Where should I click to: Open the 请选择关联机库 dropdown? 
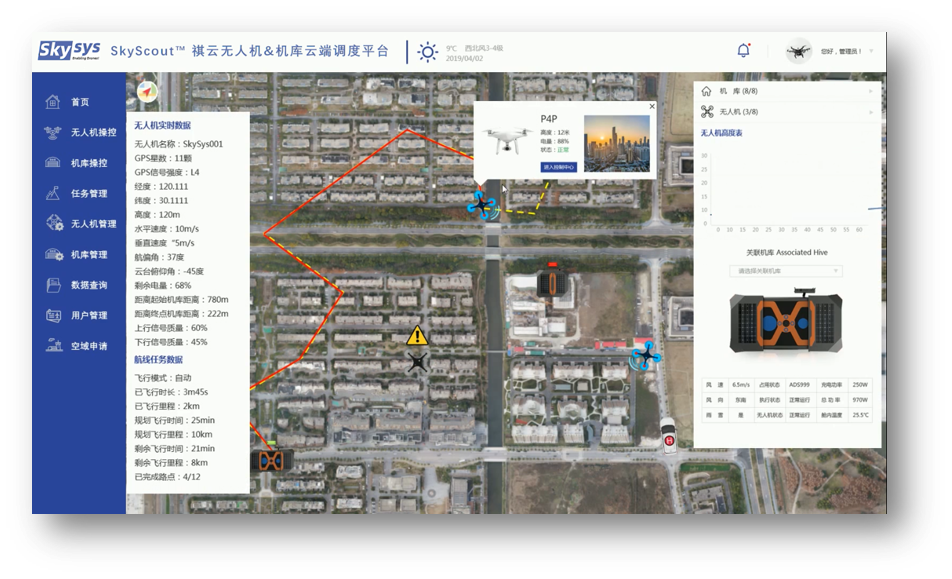(x=788, y=271)
